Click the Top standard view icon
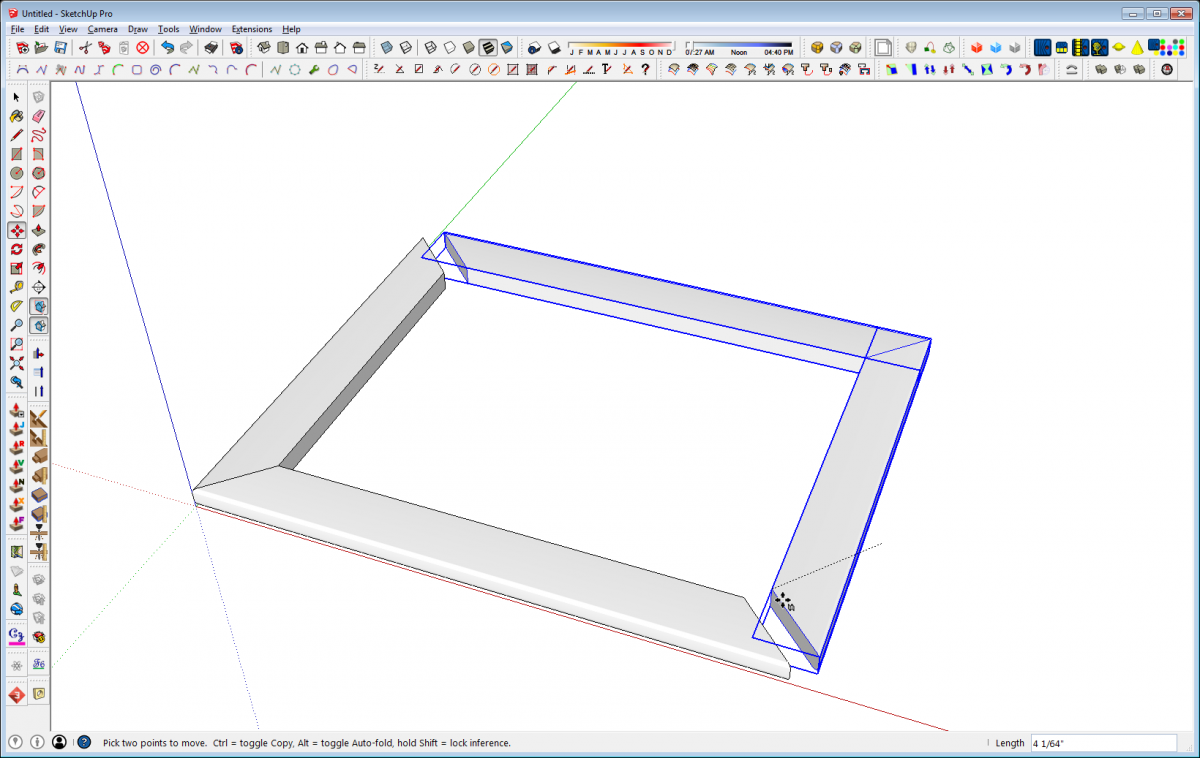The height and width of the screenshot is (758, 1200). click(281, 48)
